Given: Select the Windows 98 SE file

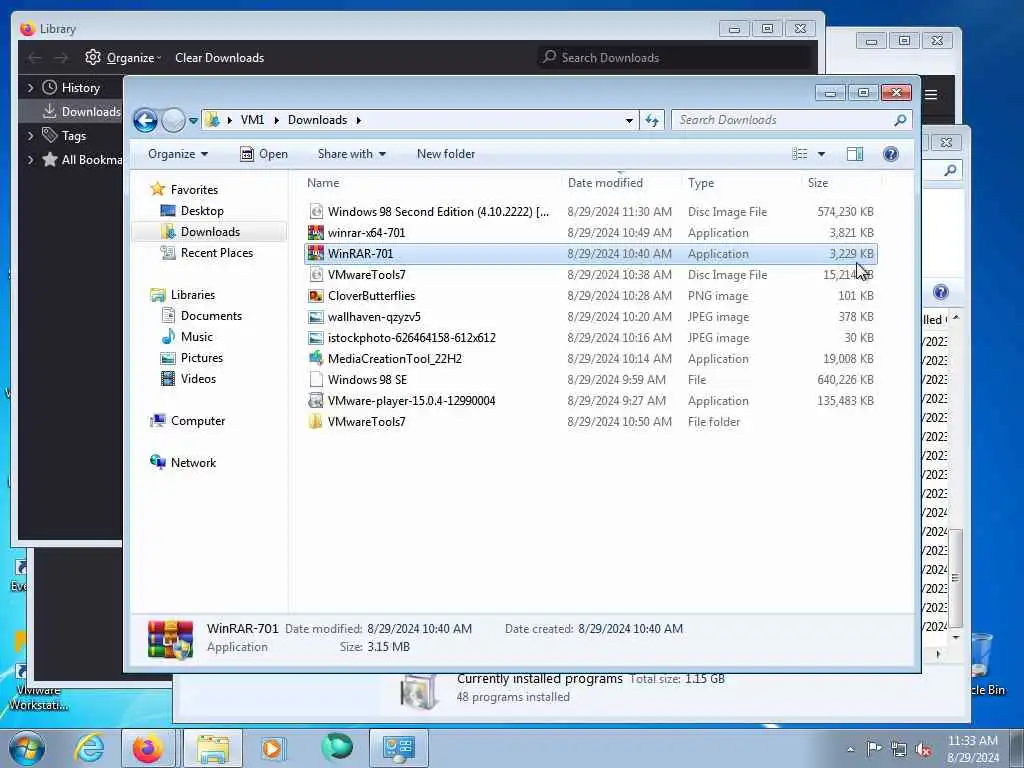Looking at the screenshot, I should 591,379.
